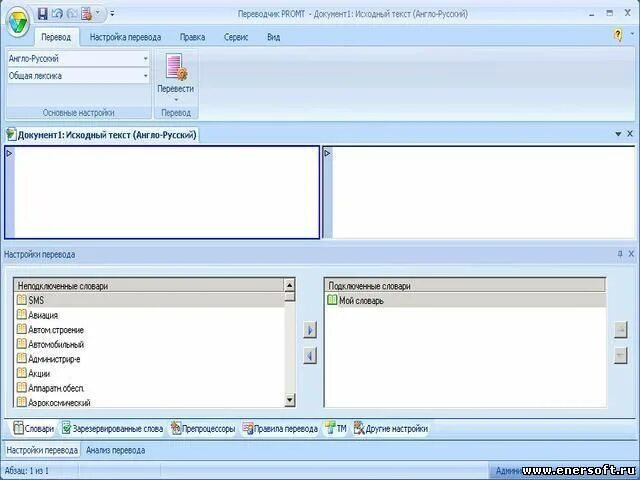Screen dimensions: 640x480
Task: Click the Save diskette icon in quick toolbar
Action: (42, 14)
